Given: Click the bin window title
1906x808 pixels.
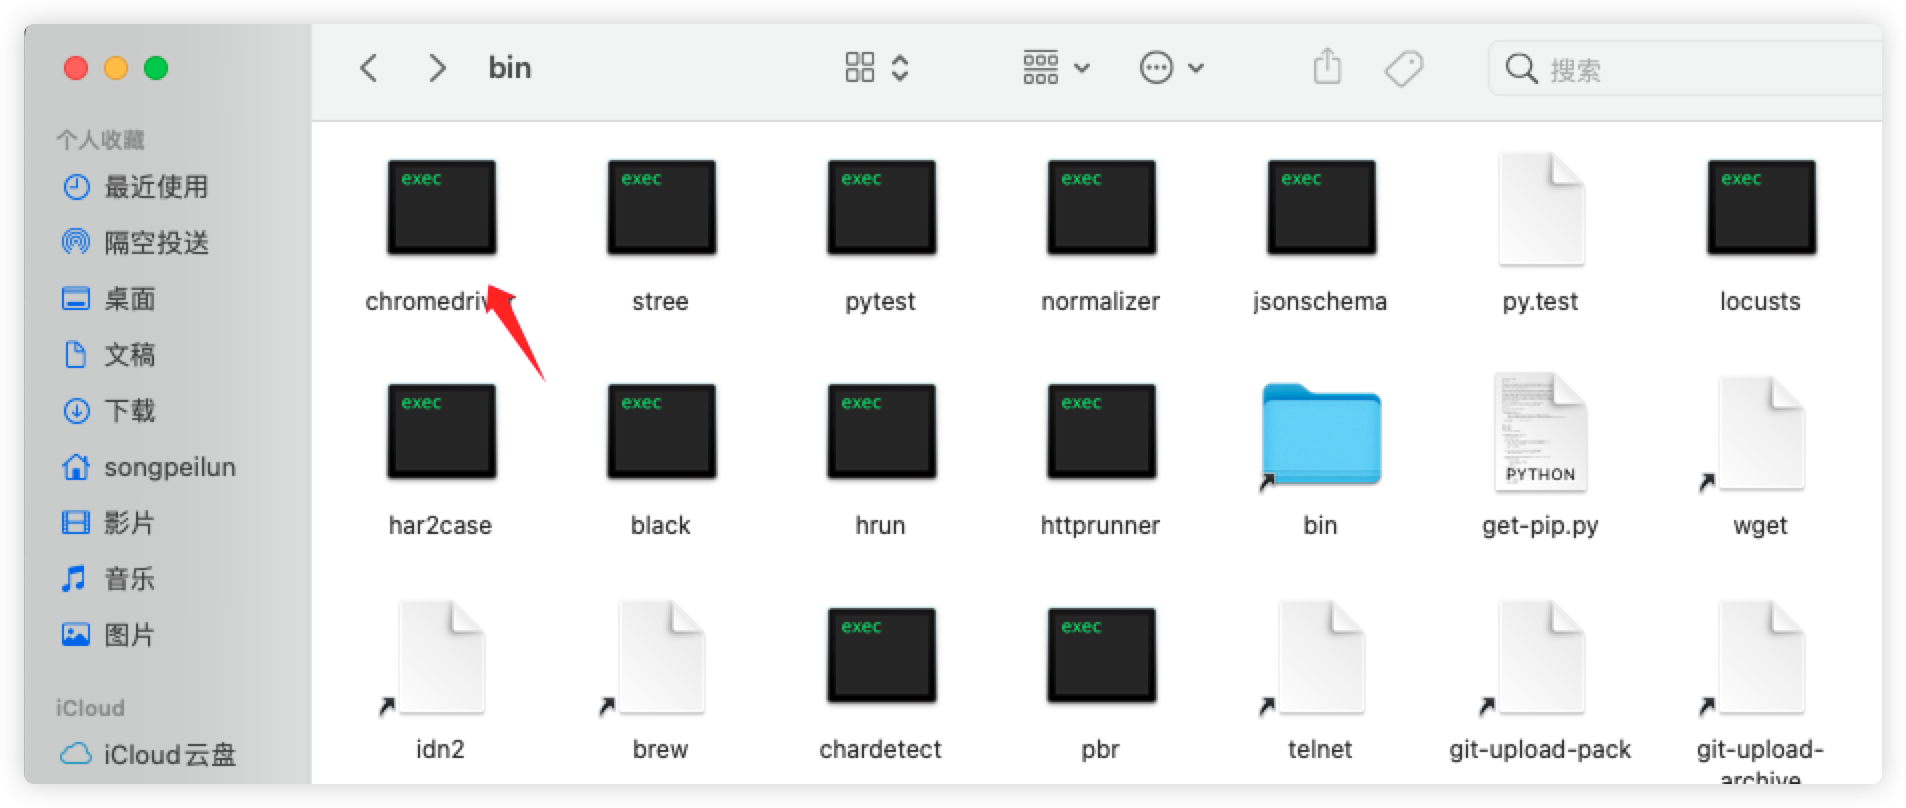Looking at the screenshot, I should coord(510,67).
